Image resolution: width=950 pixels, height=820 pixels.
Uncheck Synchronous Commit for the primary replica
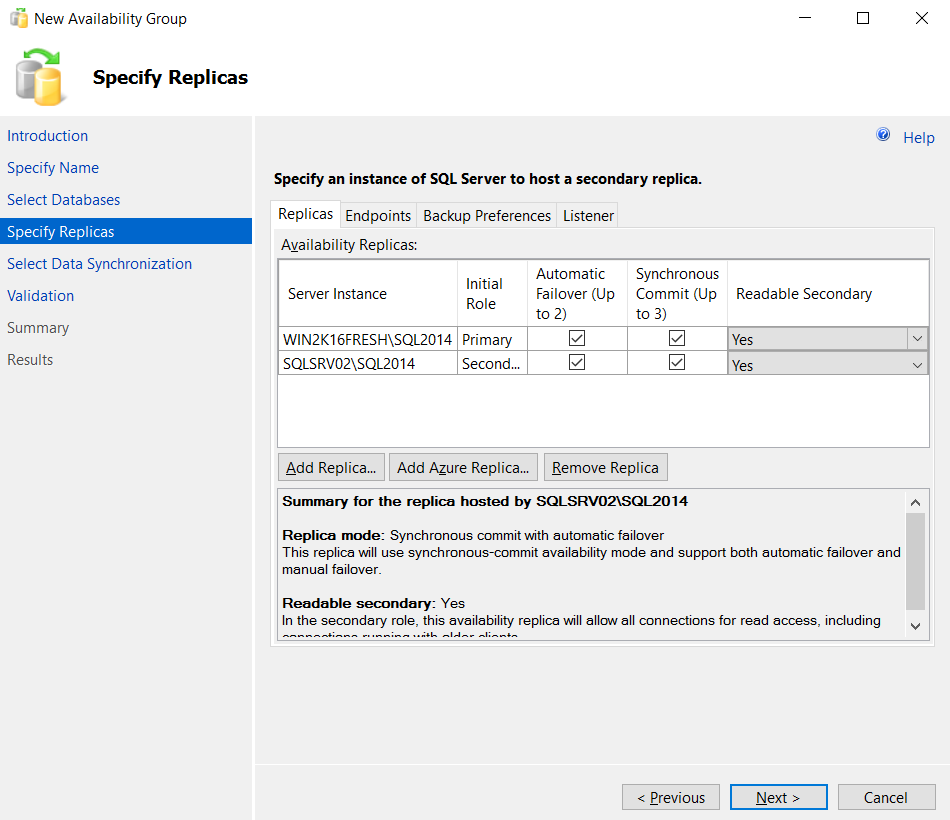pyautogui.click(x=677, y=338)
